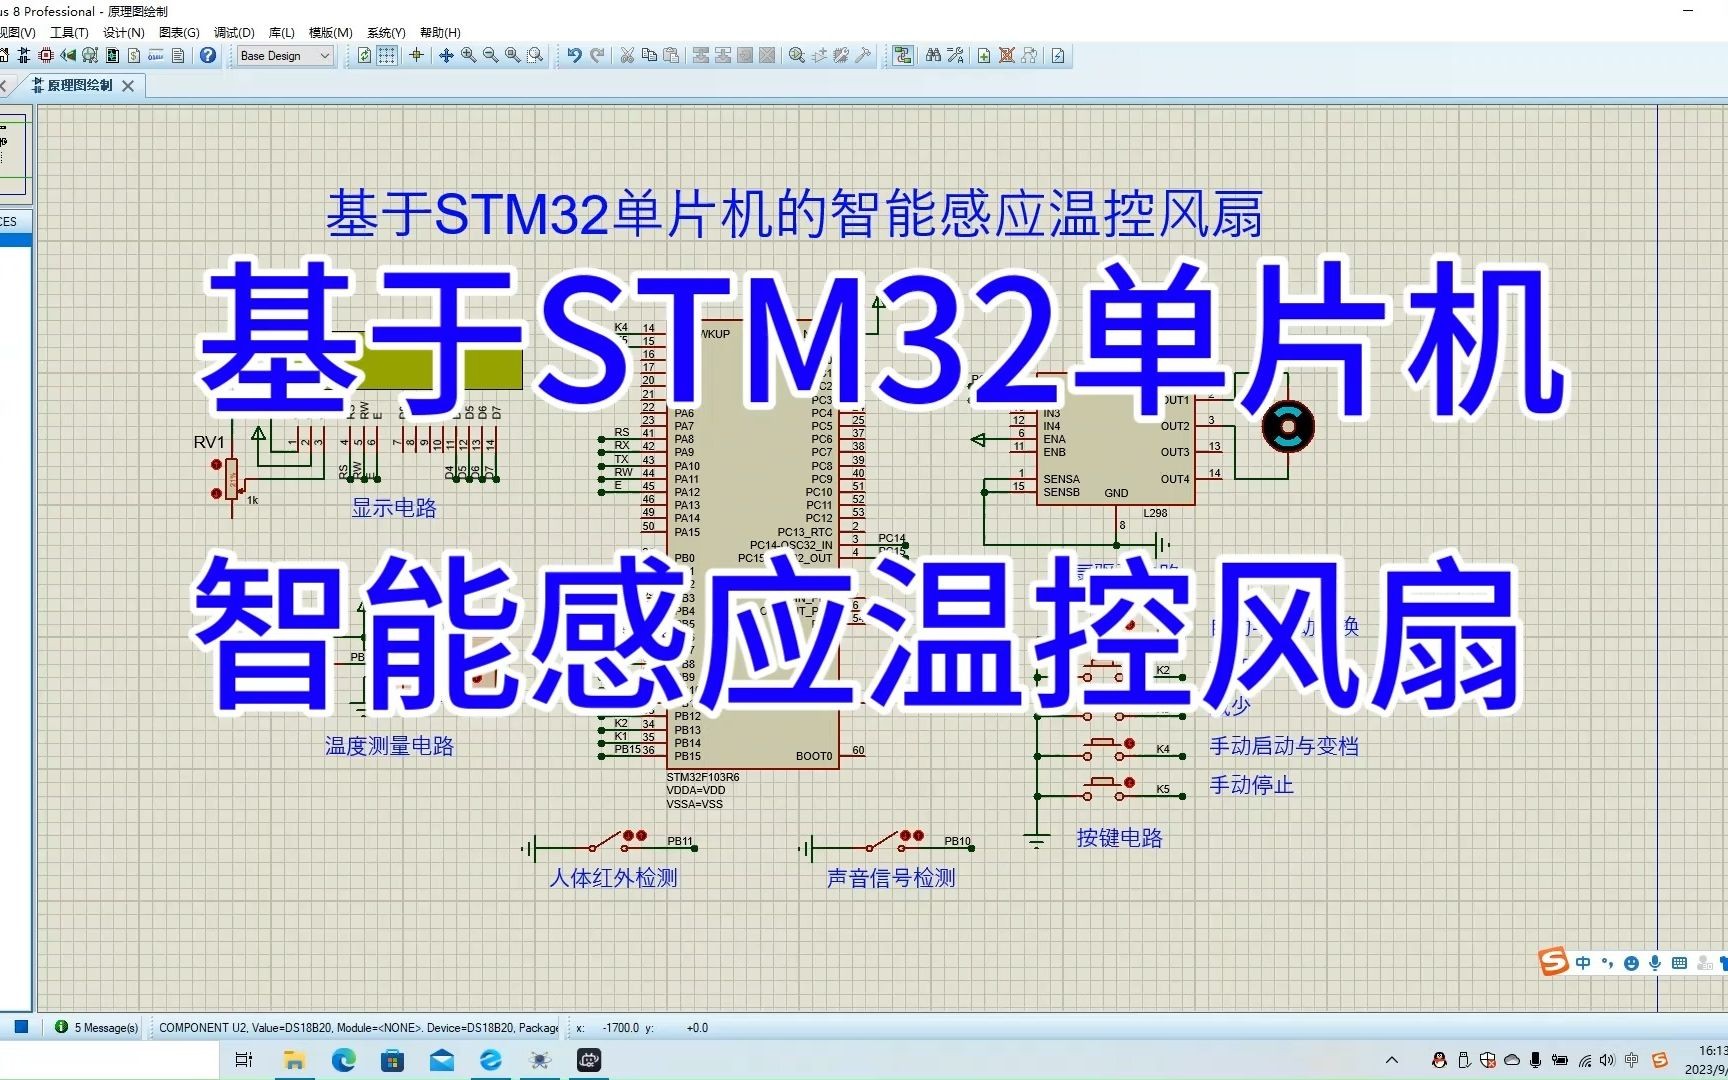
Task: Open the Project Notes icon
Action: (178, 55)
